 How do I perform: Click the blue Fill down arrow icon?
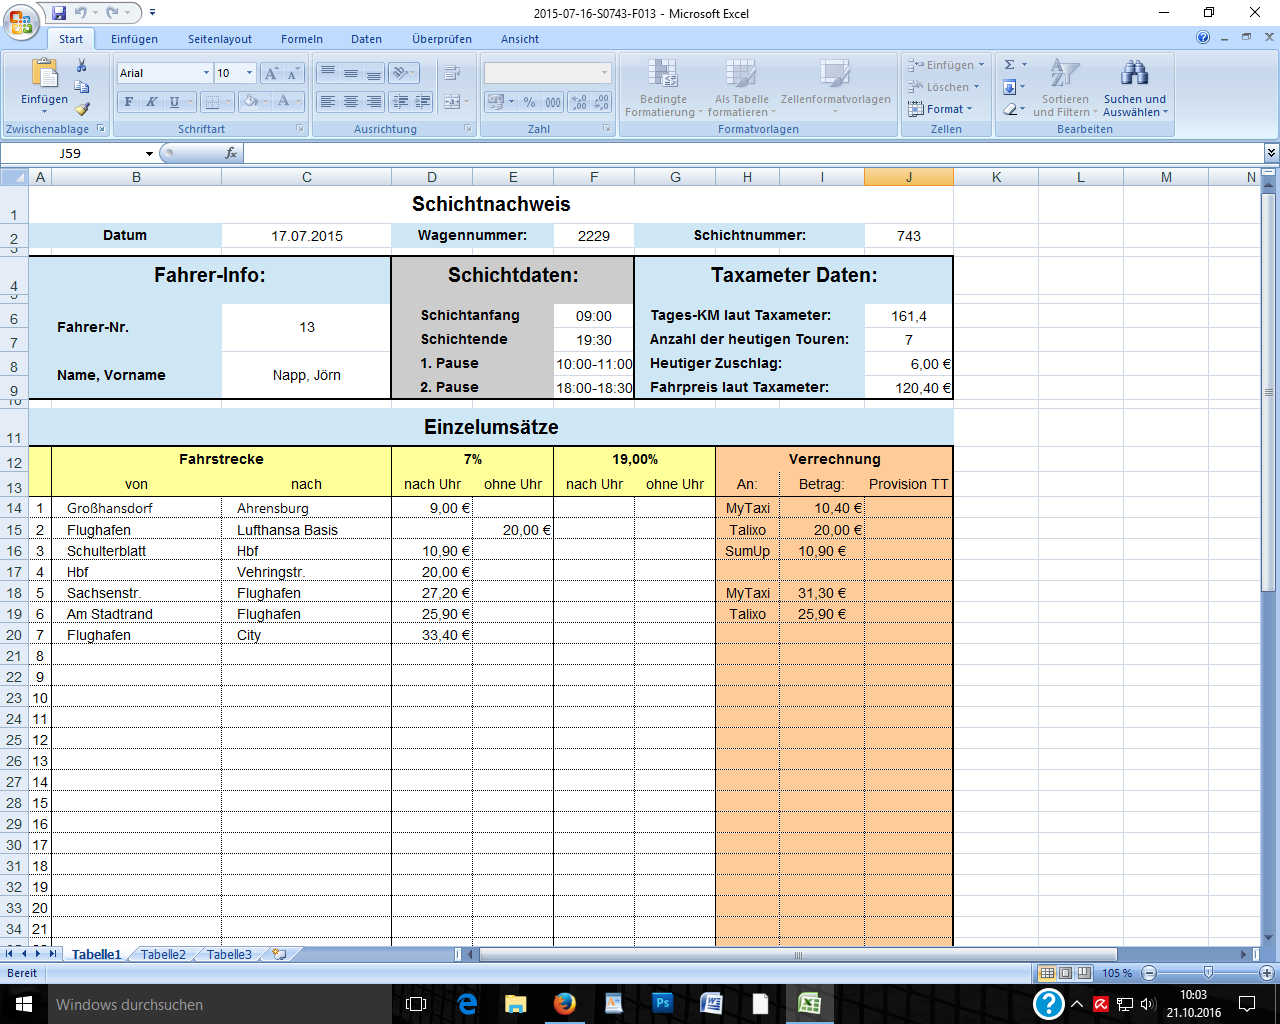(x=1010, y=87)
